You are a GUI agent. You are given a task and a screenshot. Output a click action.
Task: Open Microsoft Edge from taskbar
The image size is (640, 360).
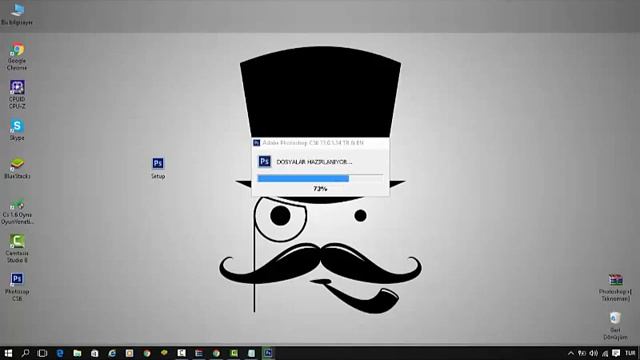click(60, 353)
